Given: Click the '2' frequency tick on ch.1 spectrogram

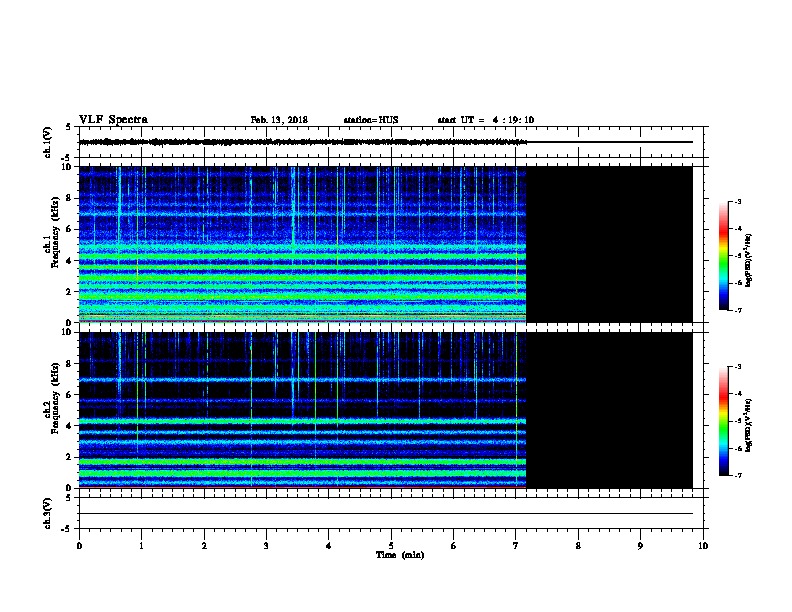Looking at the screenshot, I should coord(70,291).
